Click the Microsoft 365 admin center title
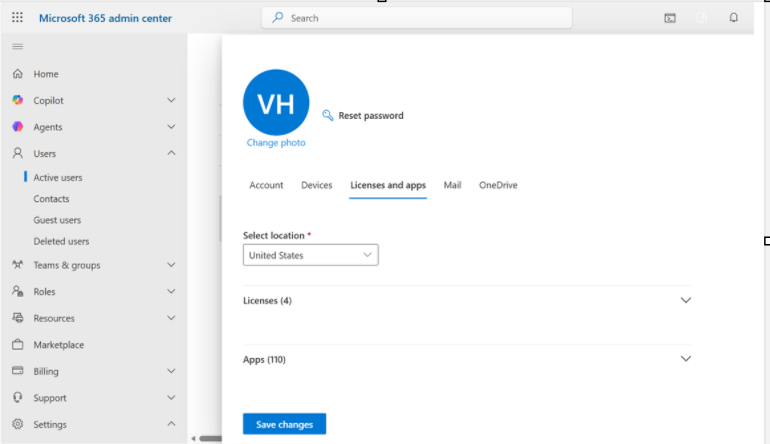Screen dimensions: 770x444 (x=106, y=18)
